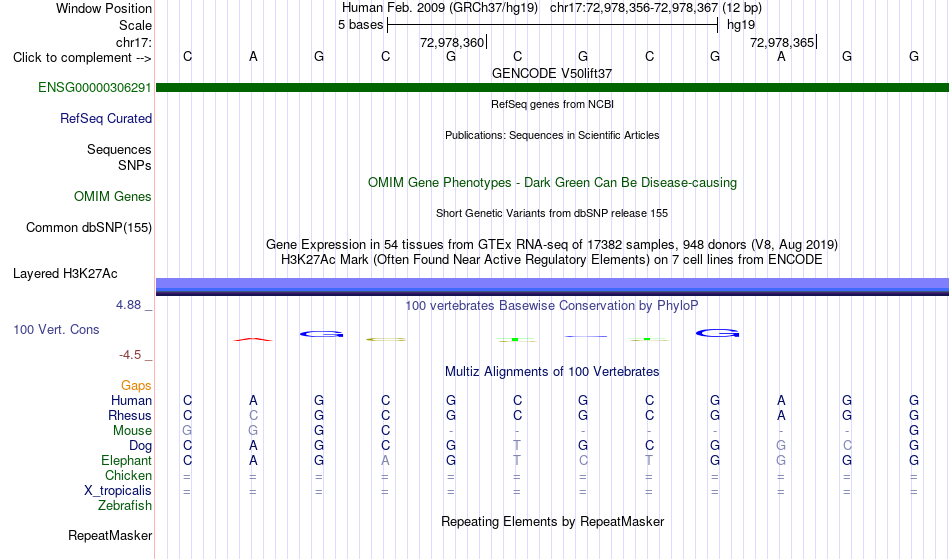Click the ENSG00000306291 gene track label

(x=95, y=88)
